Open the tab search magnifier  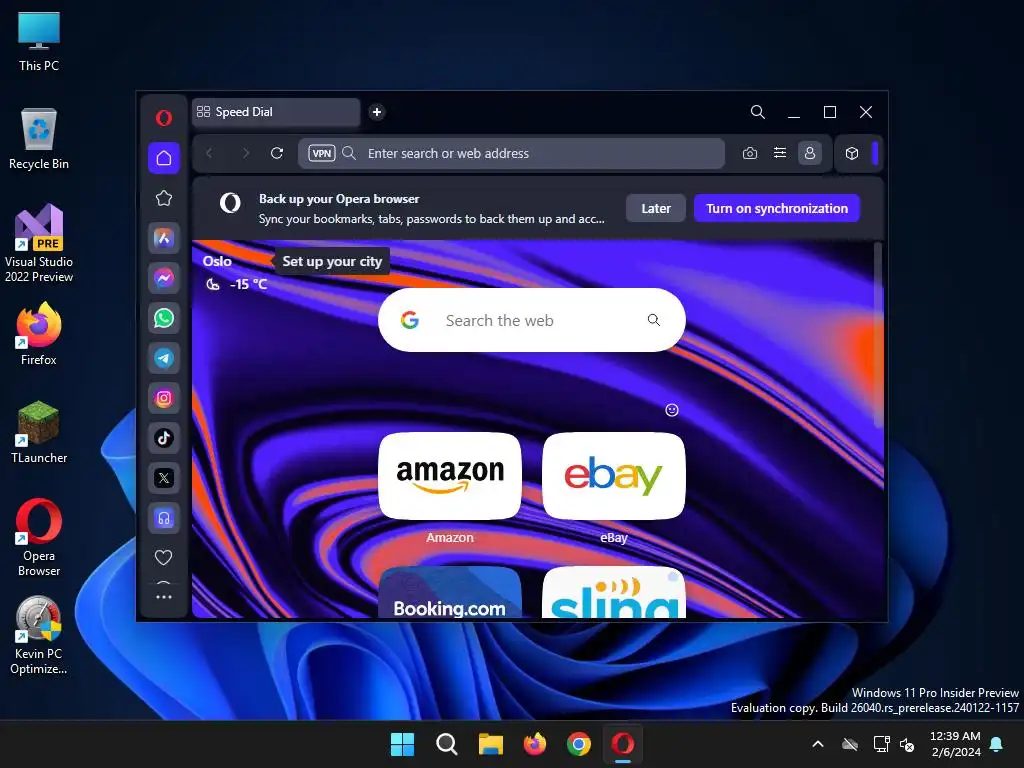coord(758,112)
